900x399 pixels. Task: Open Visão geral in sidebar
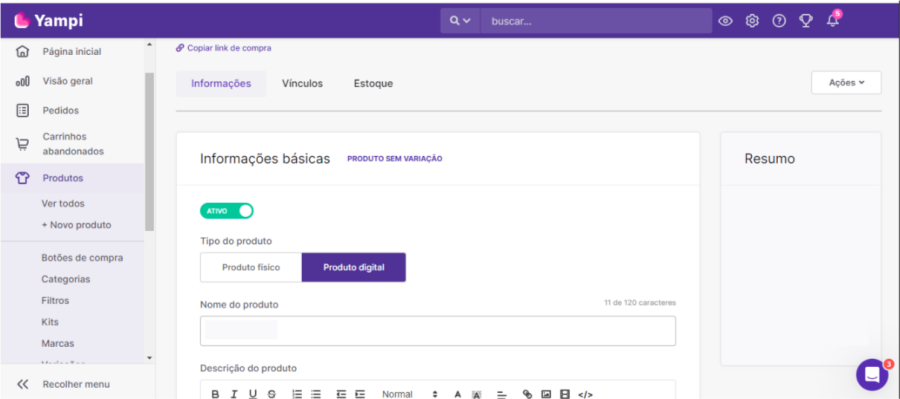[x=68, y=81]
